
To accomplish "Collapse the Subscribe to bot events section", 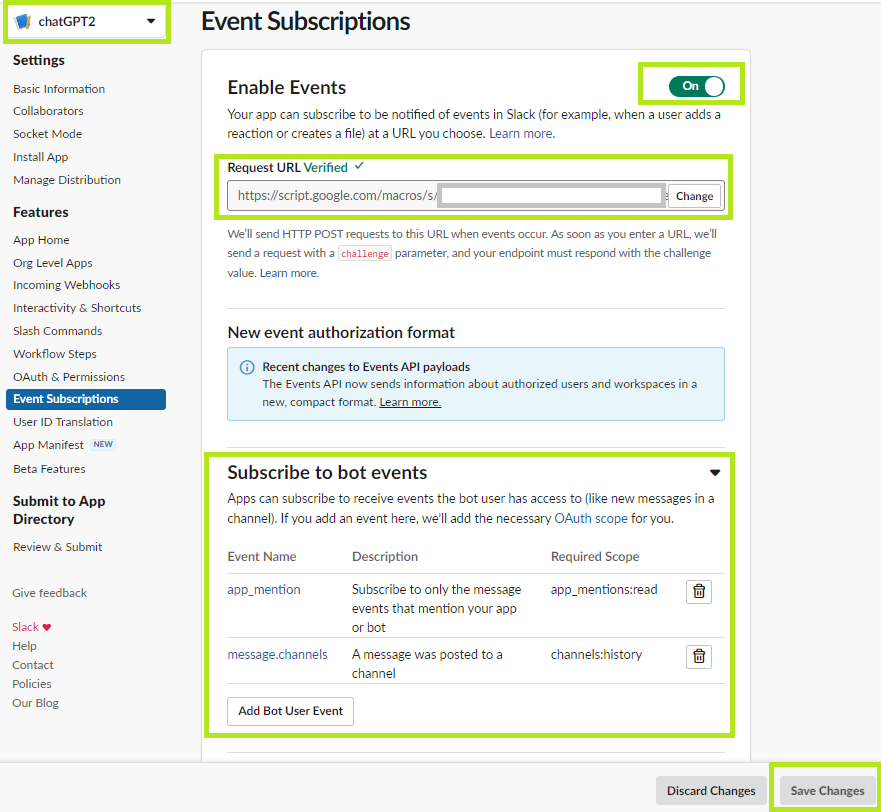I will [x=714, y=473].
